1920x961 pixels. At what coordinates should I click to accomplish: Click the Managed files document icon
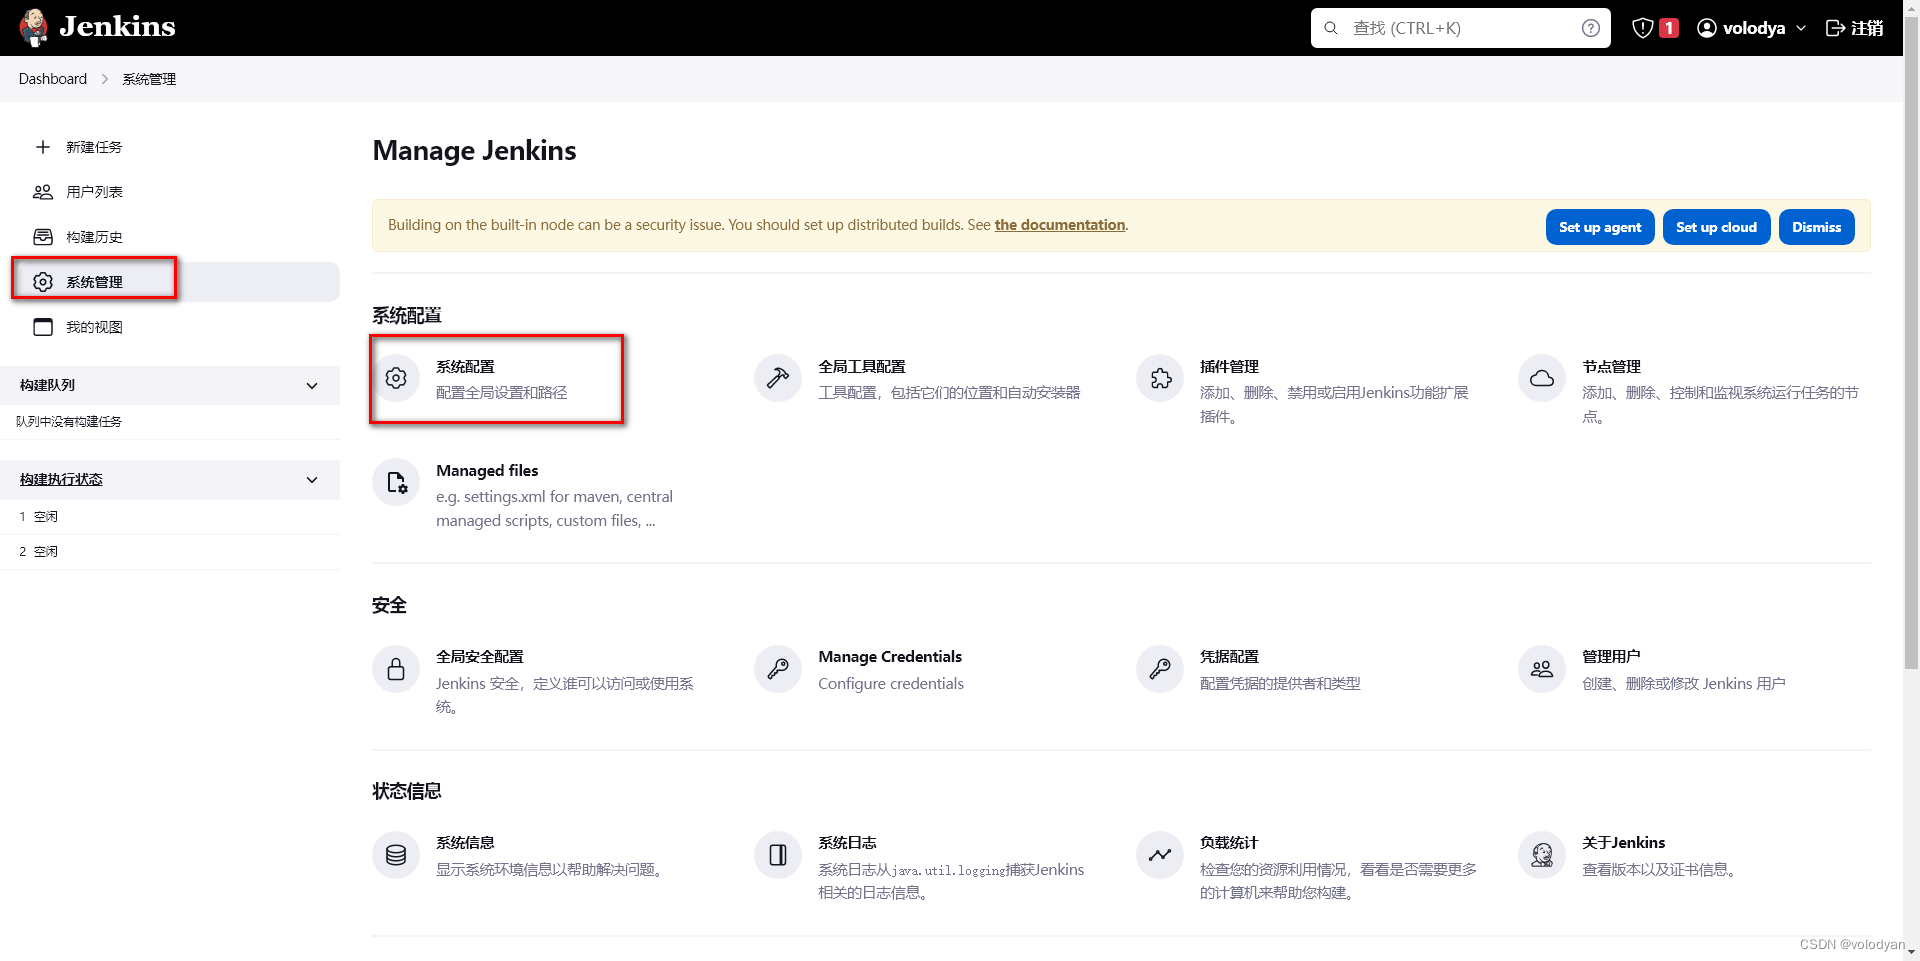tap(396, 482)
